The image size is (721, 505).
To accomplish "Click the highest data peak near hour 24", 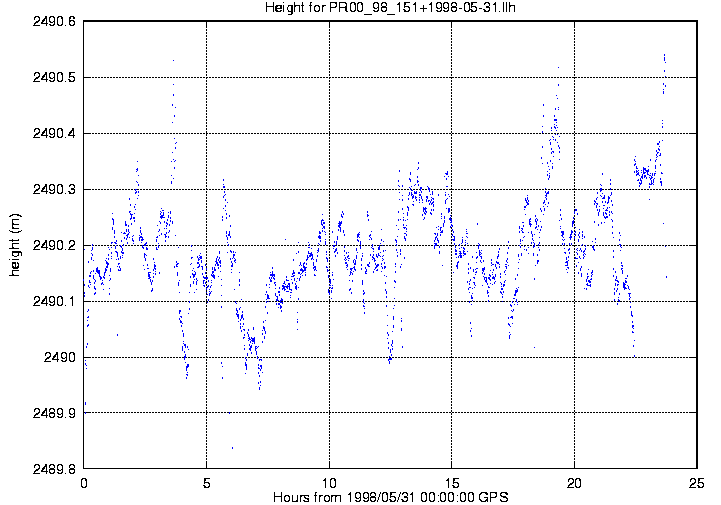I will click(x=664, y=55).
